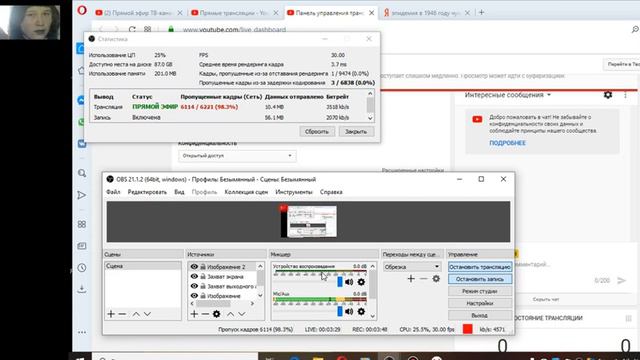
Task: Open the Открытый доступ privacy dropdown
Action: (x=237, y=156)
